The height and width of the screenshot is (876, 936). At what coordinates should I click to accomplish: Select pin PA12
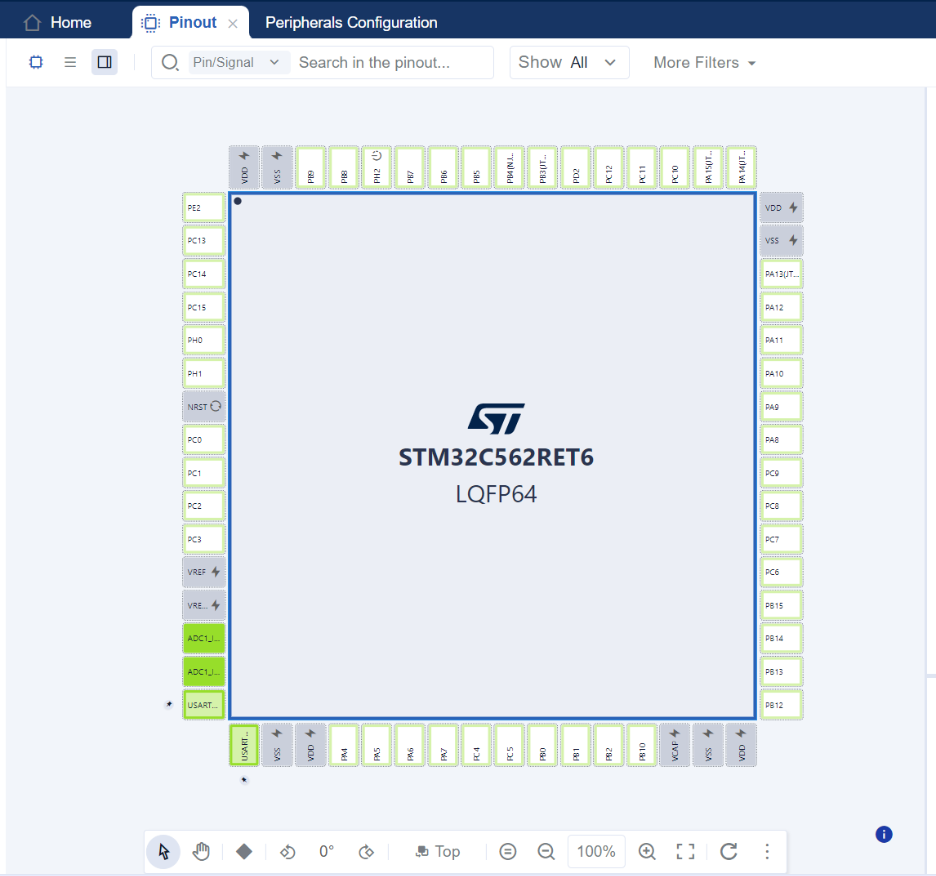pos(781,307)
